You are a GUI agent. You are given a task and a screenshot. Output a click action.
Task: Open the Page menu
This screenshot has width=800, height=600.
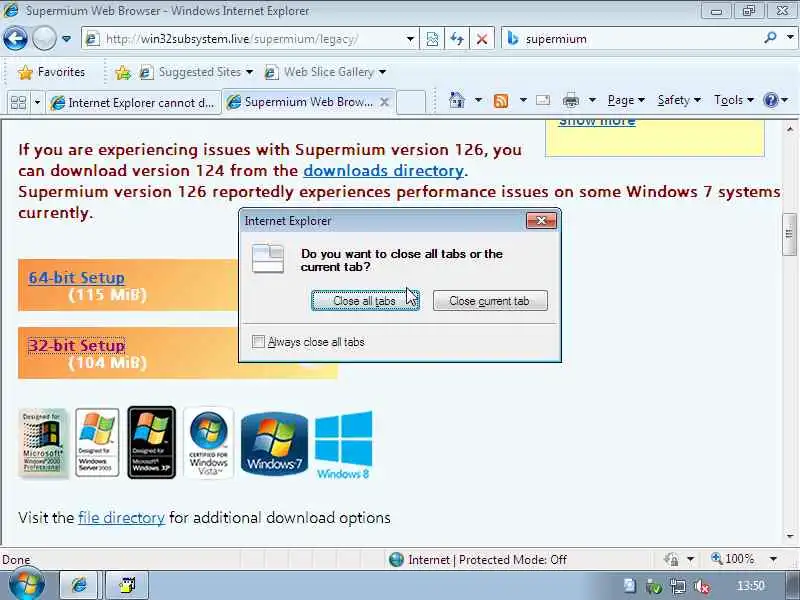626,100
